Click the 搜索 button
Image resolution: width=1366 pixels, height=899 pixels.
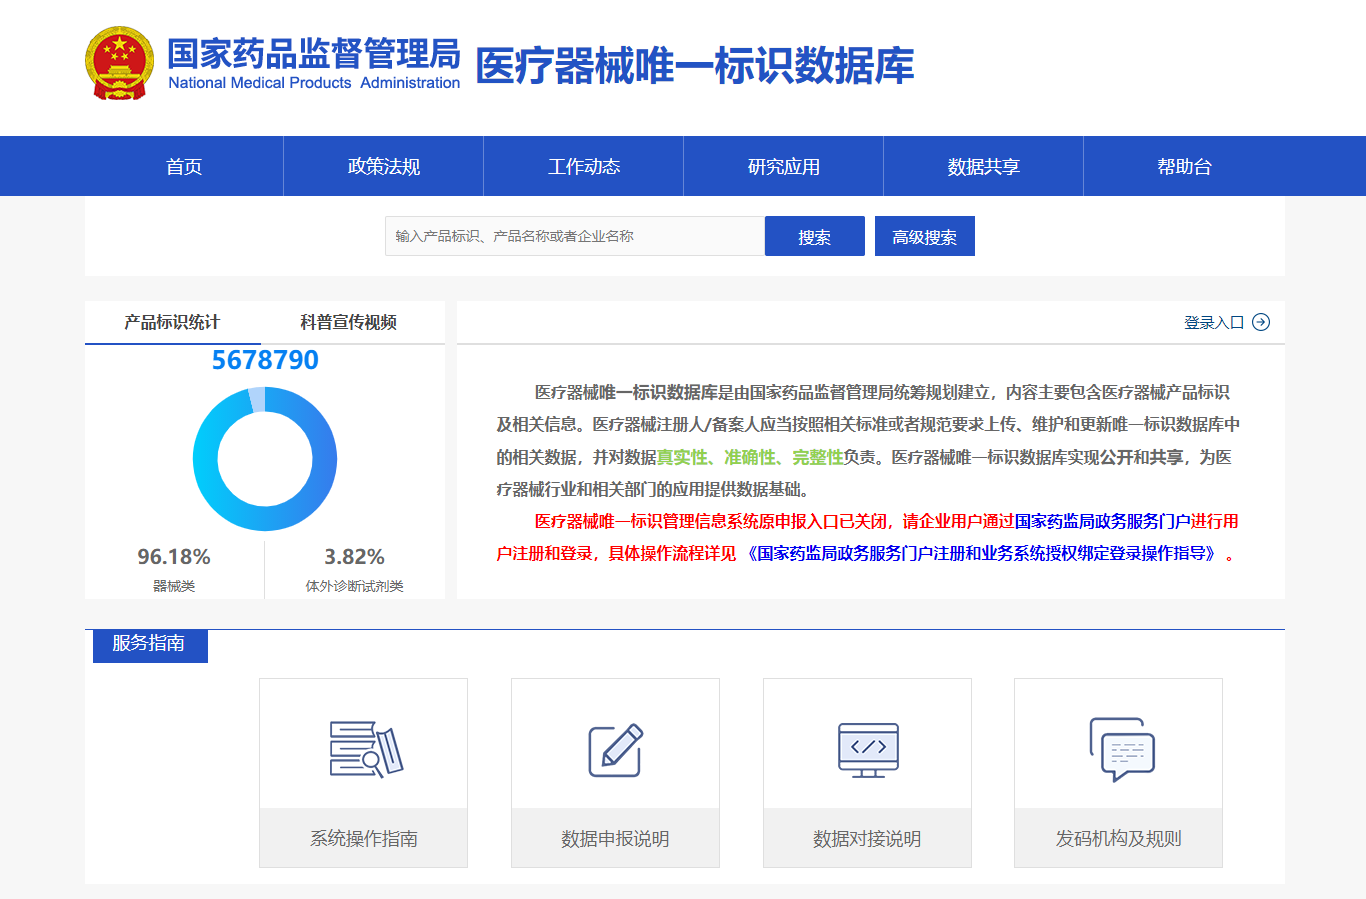[x=815, y=237]
